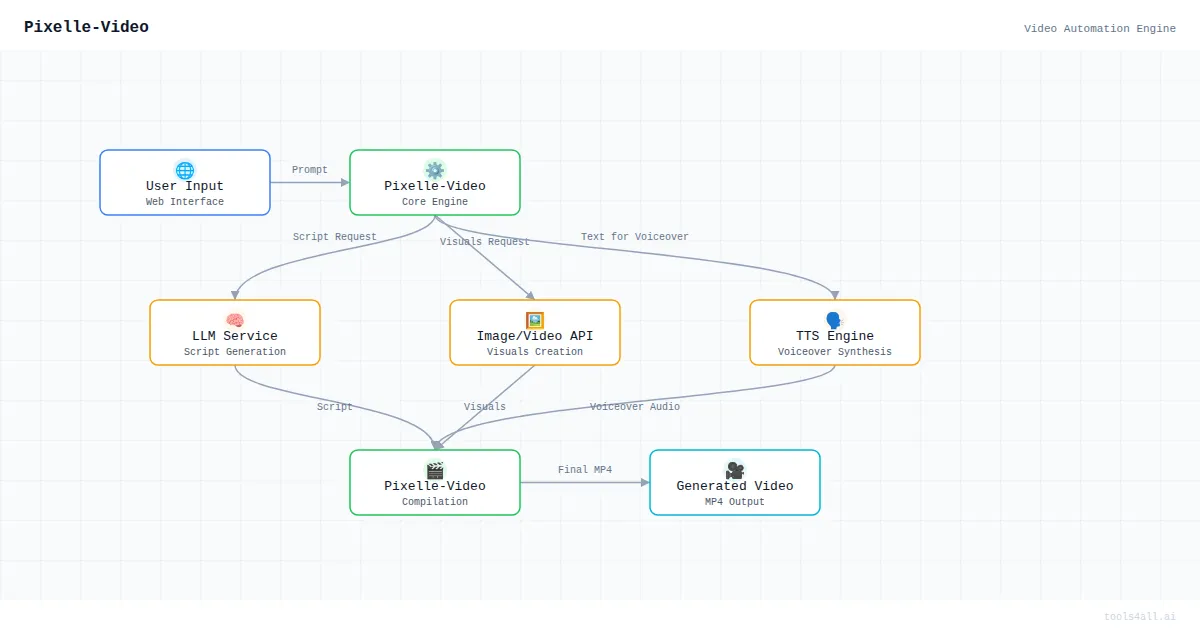Click the 'Visuals' edge label

485,407
